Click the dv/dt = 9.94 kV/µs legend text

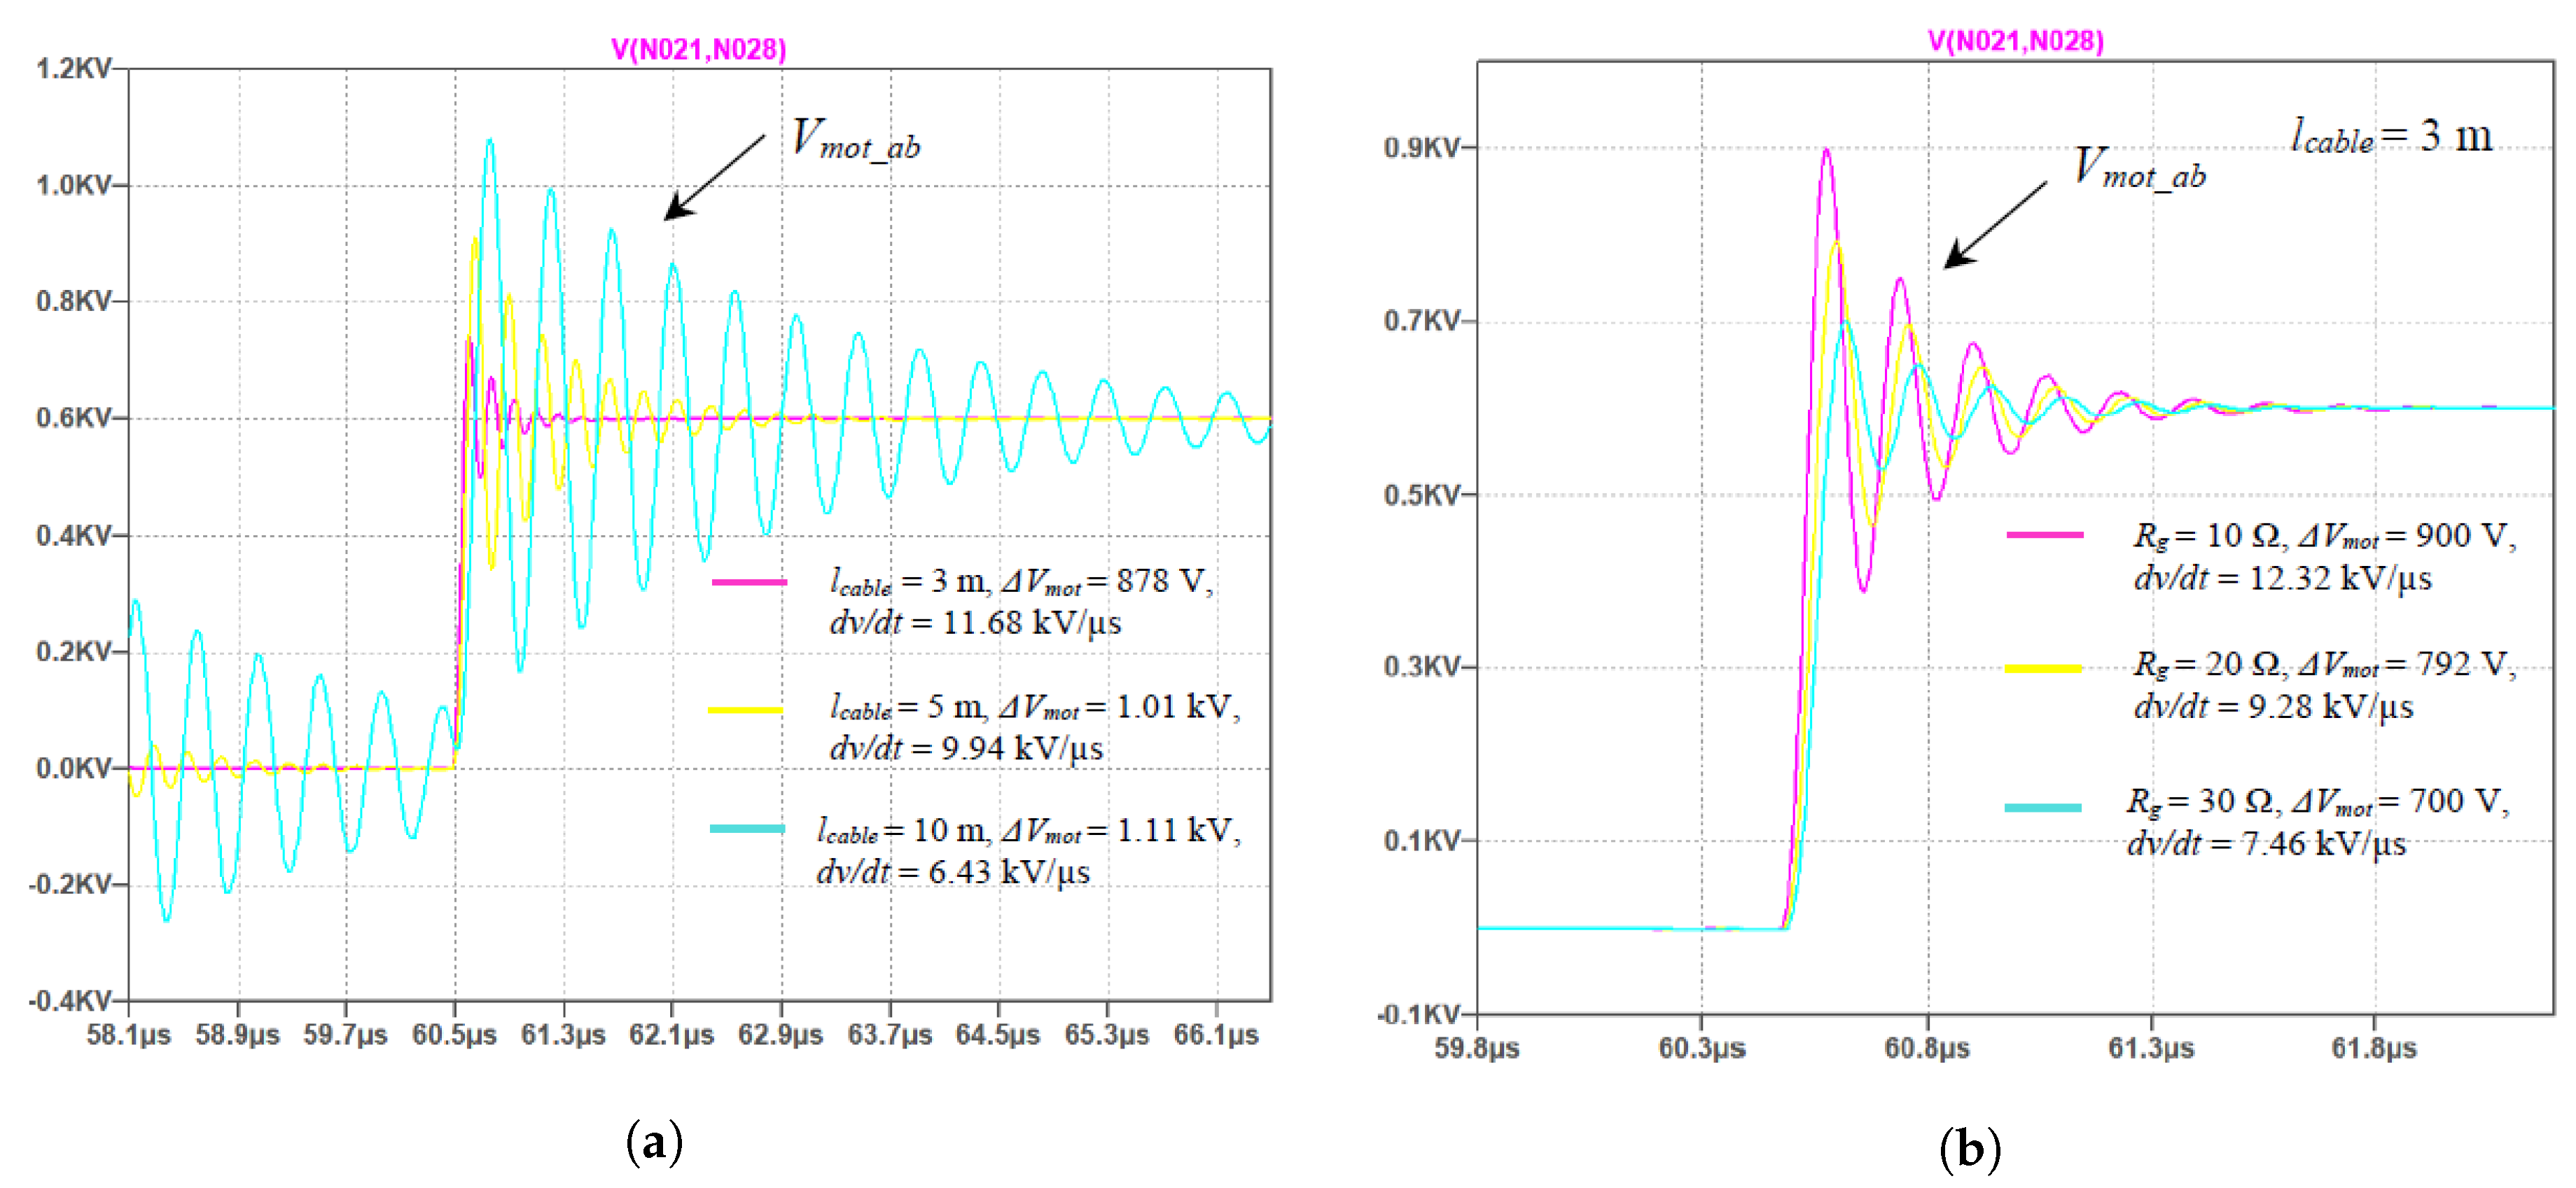pos(966,748)
